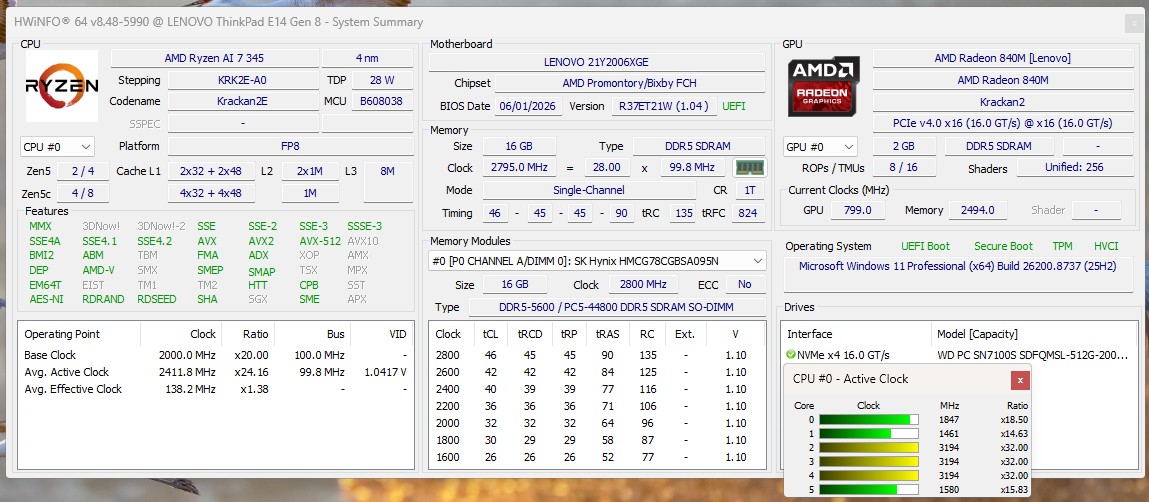Click the AMD Radeon Graphics logo
This screenshot has height=502, width=1149.
click(824, 86)
